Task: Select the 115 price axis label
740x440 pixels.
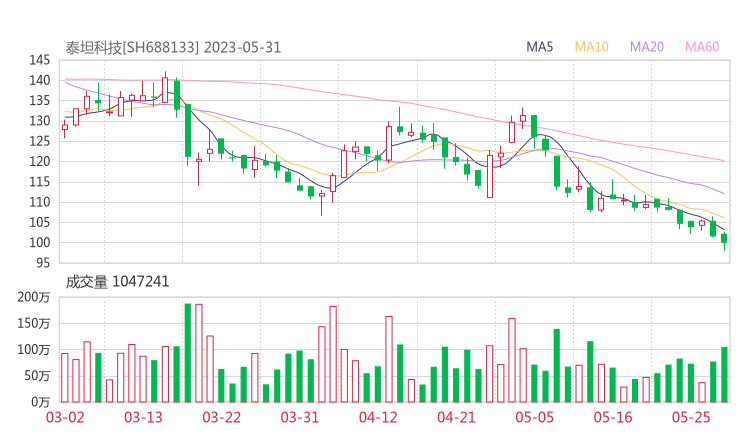Action: click(40, 182)
